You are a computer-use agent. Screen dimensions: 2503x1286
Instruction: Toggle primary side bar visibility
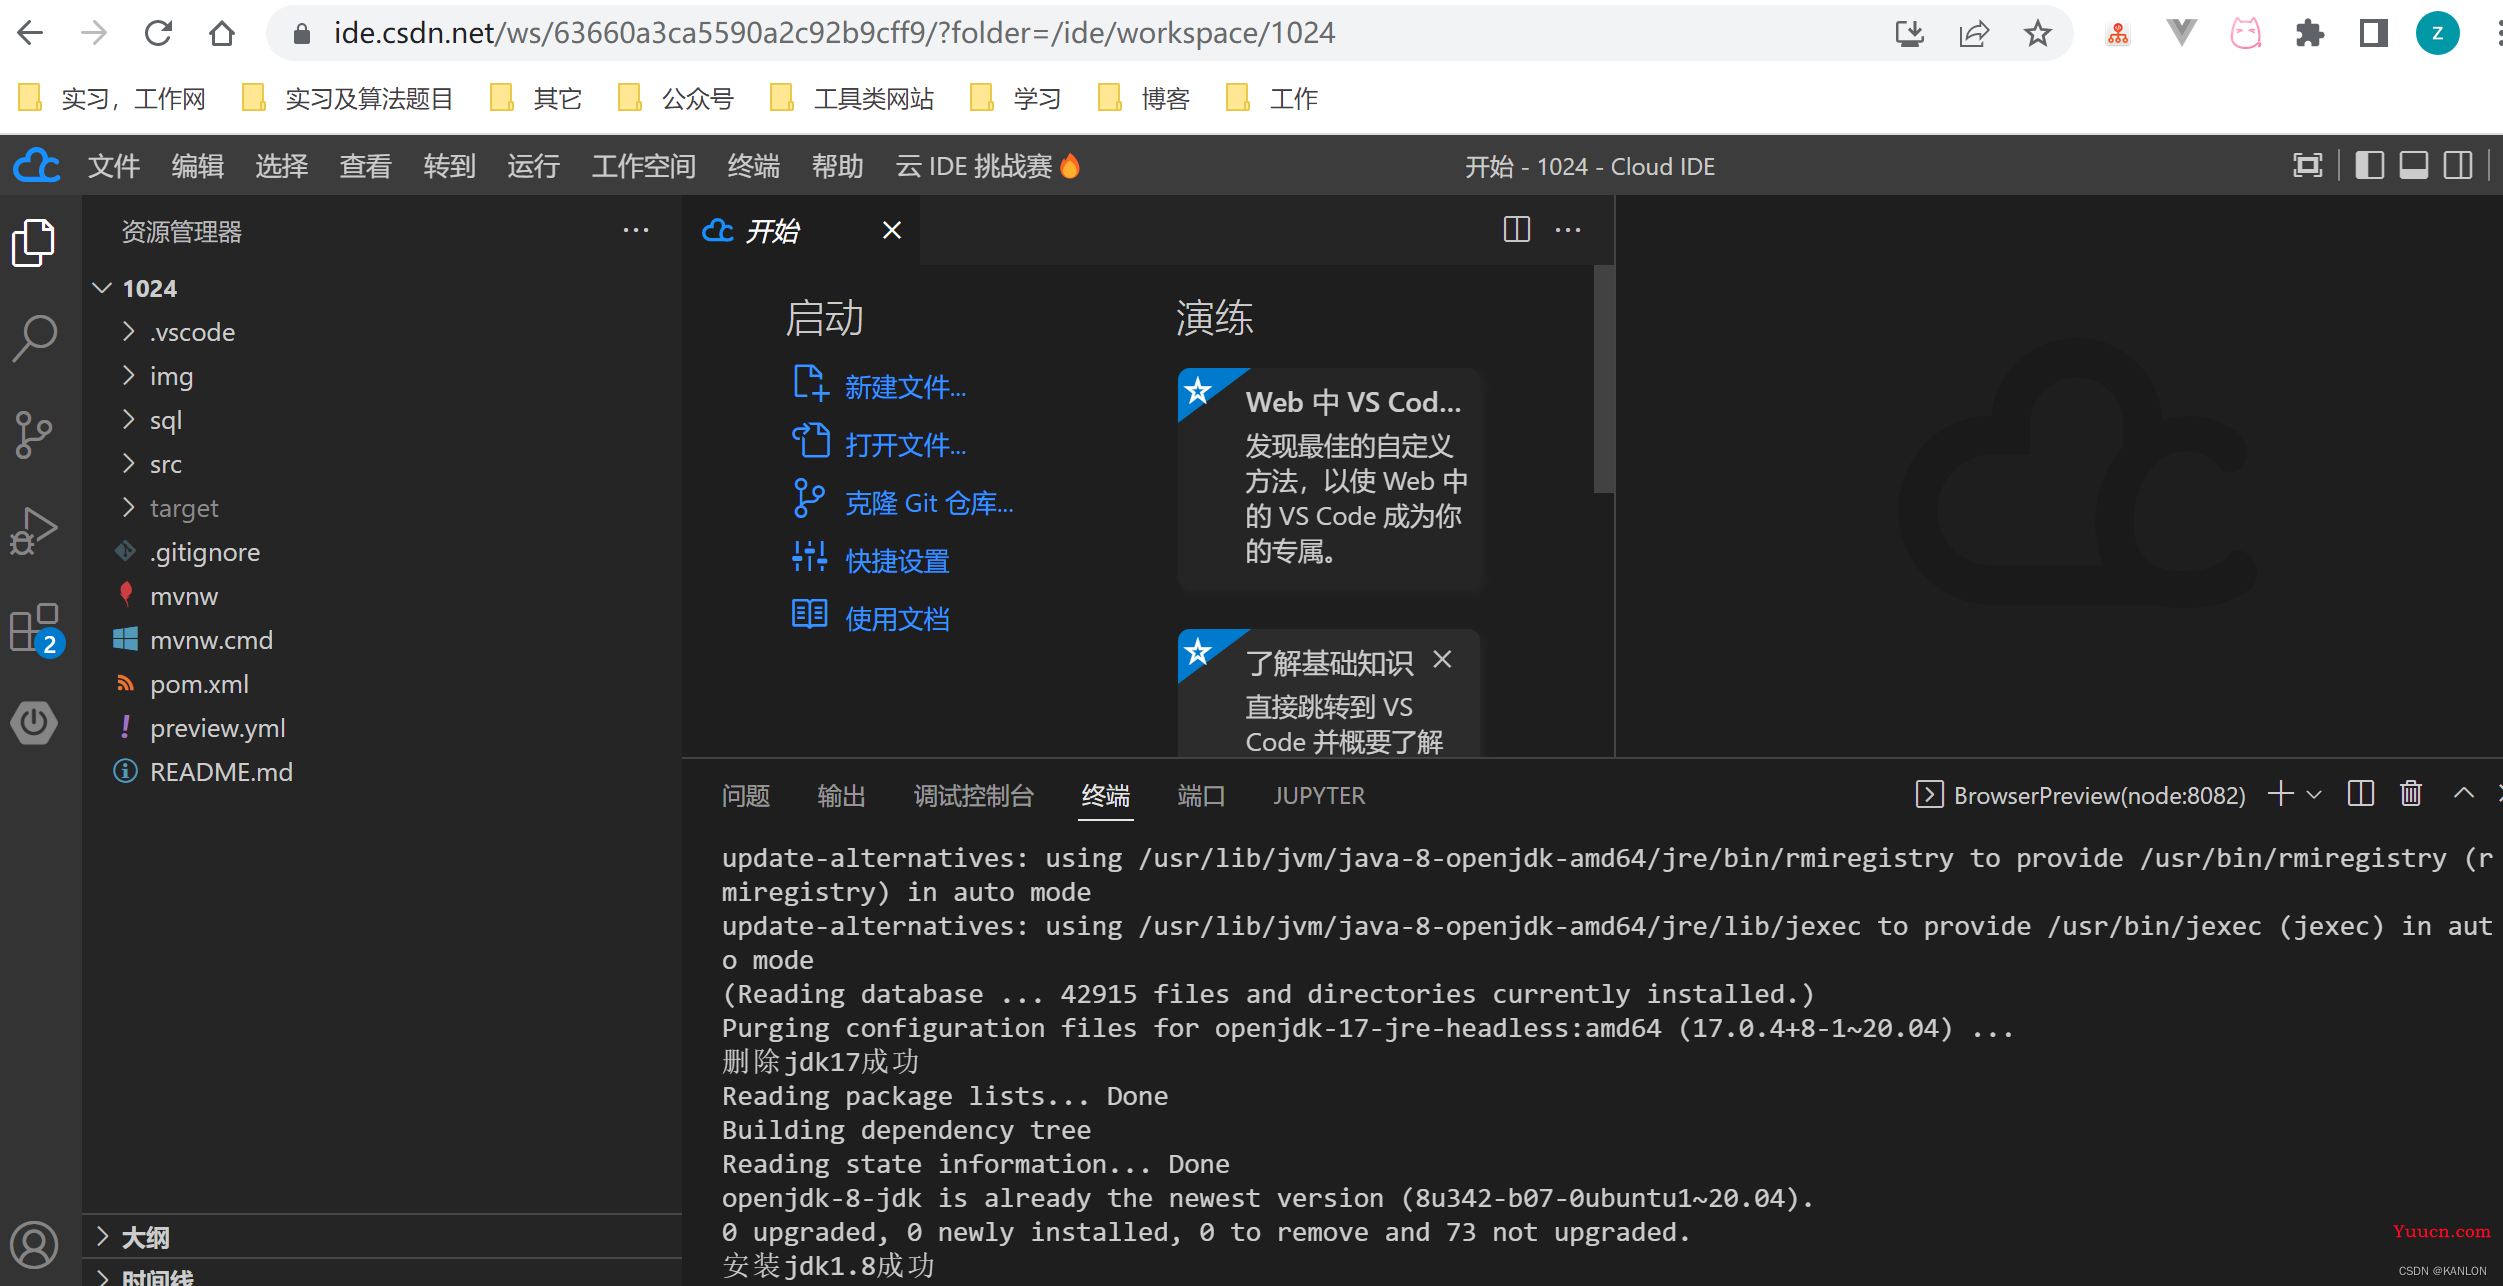[x=2369, y=166]
